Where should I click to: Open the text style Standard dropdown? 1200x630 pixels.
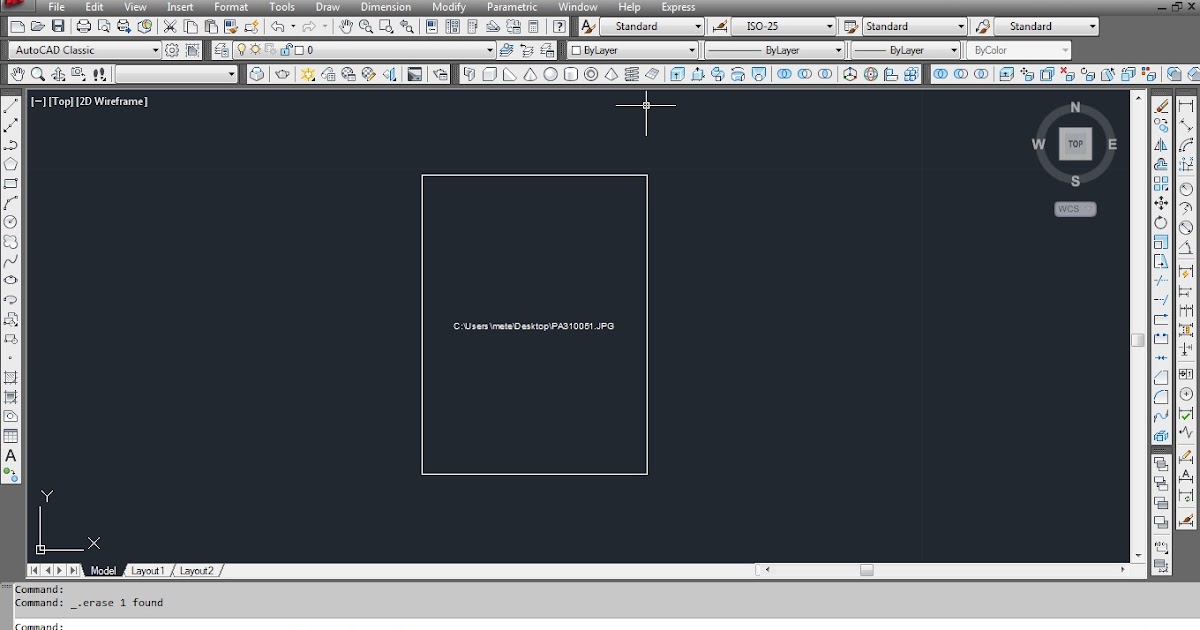pos(652,26)
